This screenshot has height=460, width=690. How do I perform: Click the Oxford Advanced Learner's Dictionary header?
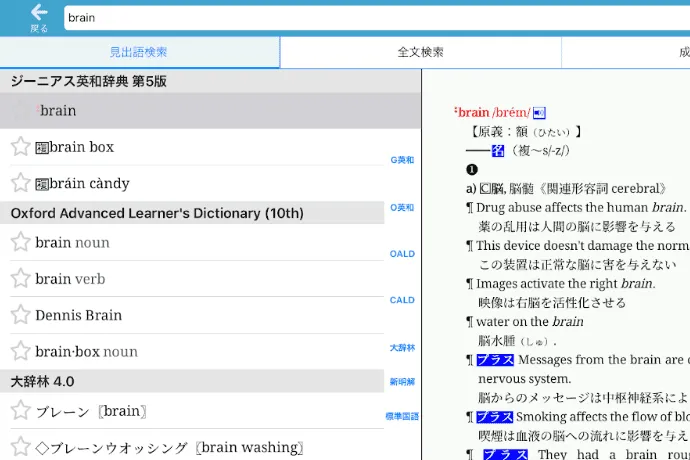point(192,213)
